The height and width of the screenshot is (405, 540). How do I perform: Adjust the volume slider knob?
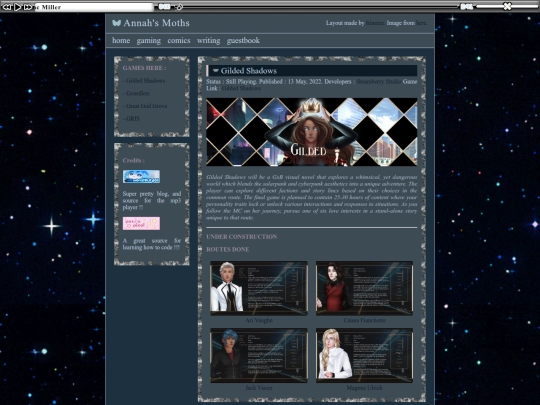(x=507, y=6)
